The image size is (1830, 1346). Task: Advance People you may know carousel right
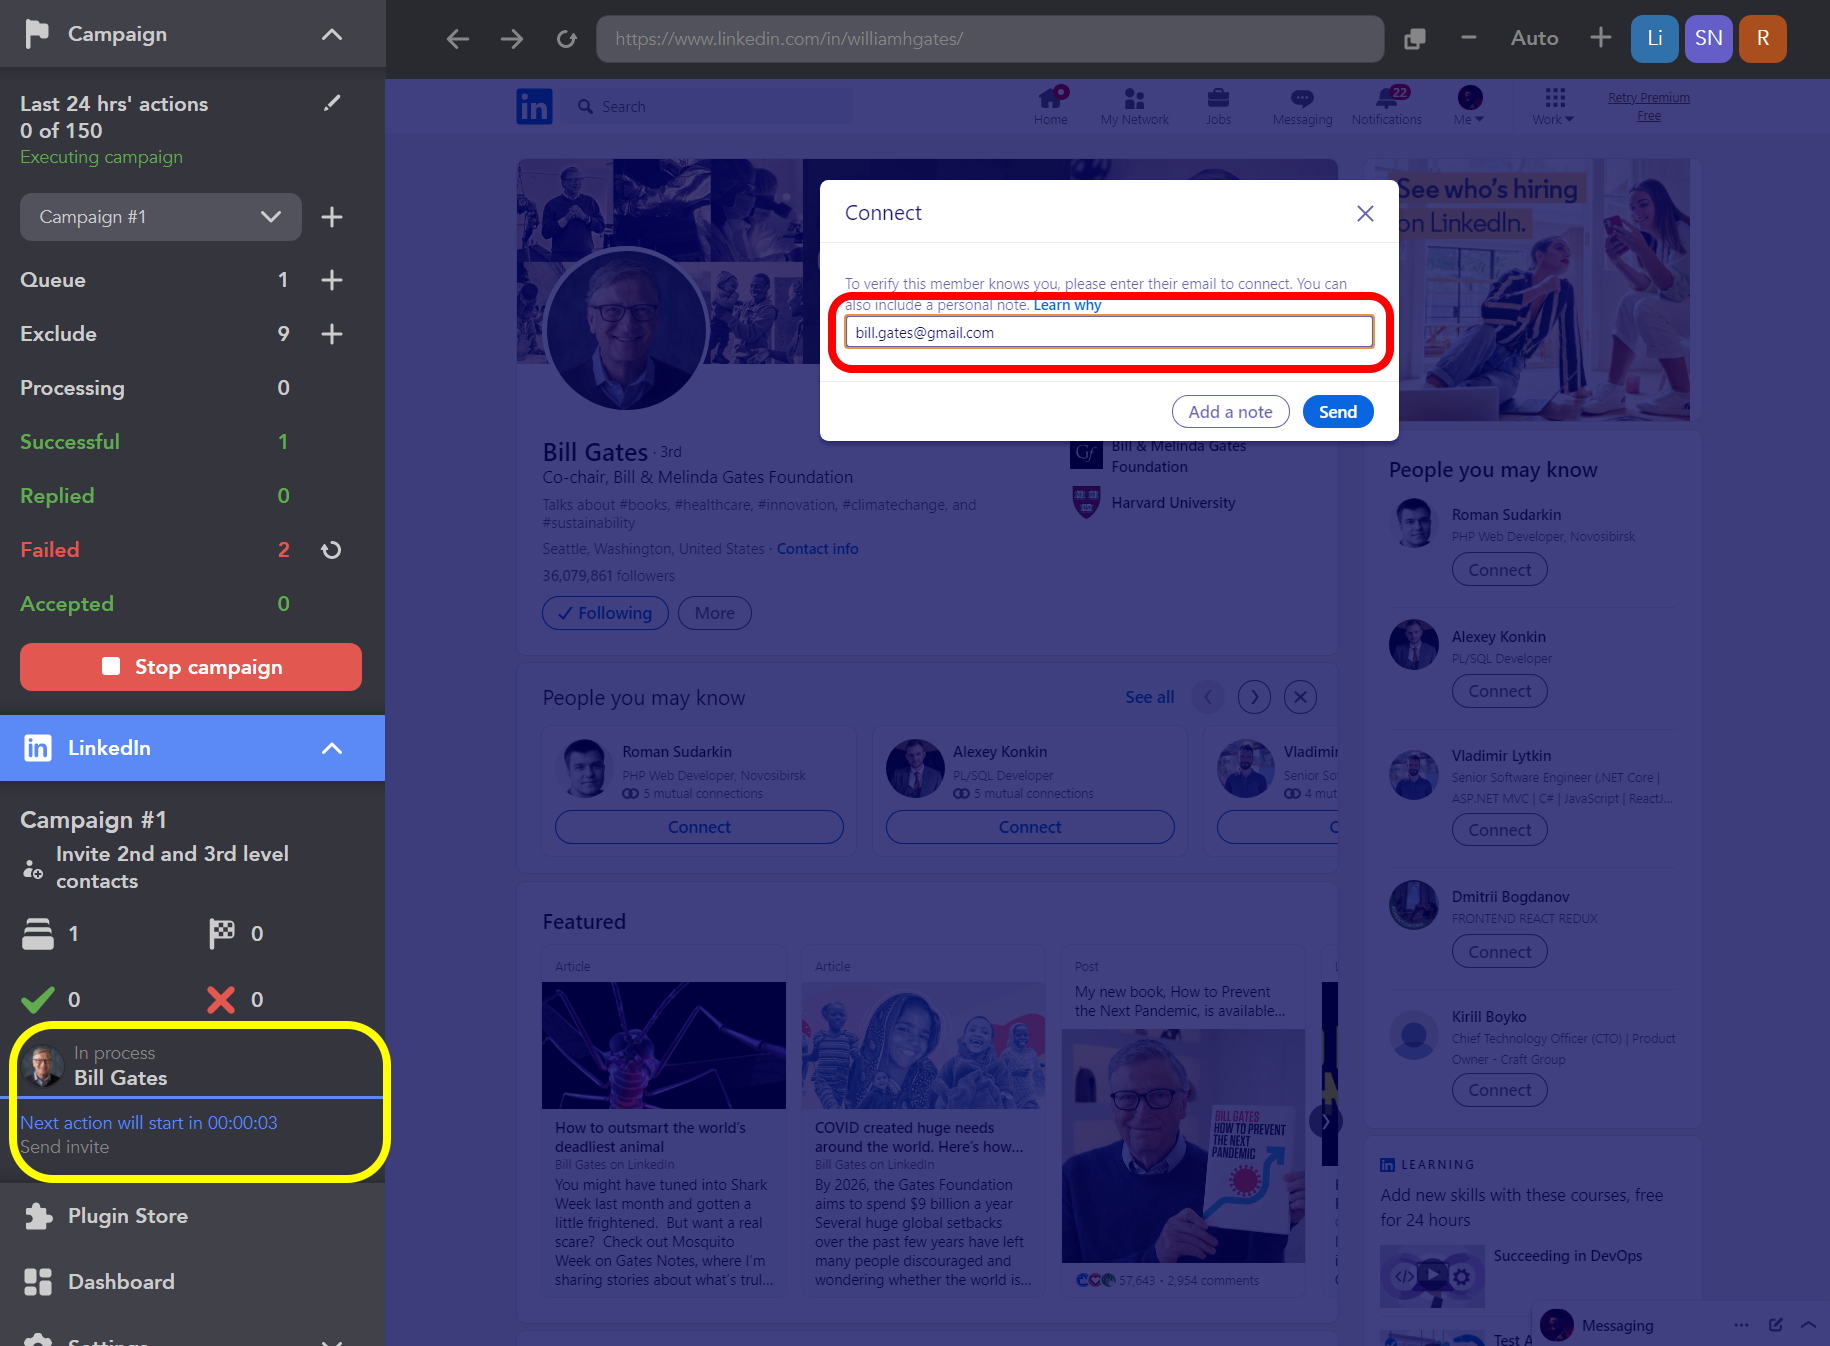click(x=1254, y=697)
